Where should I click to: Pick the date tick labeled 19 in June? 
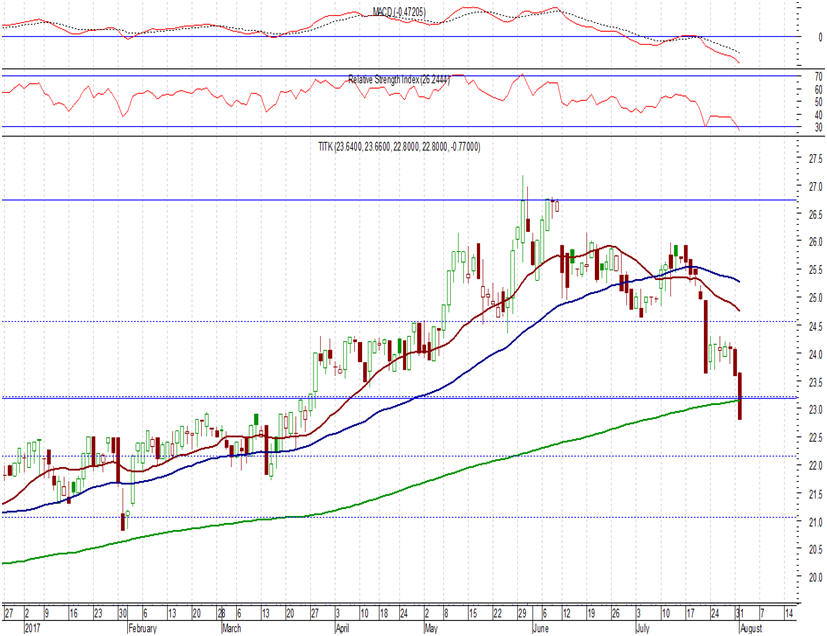[591, 613]
